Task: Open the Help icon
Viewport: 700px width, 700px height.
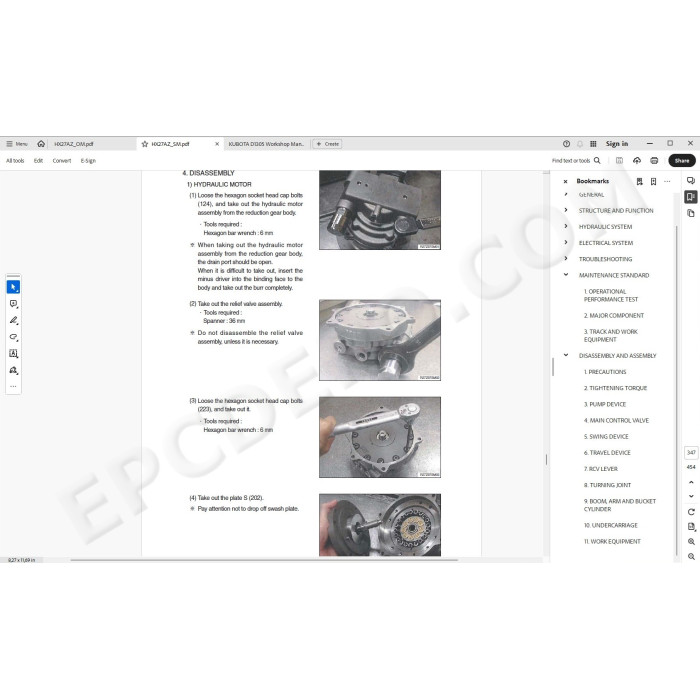Action: click(566, 144)
